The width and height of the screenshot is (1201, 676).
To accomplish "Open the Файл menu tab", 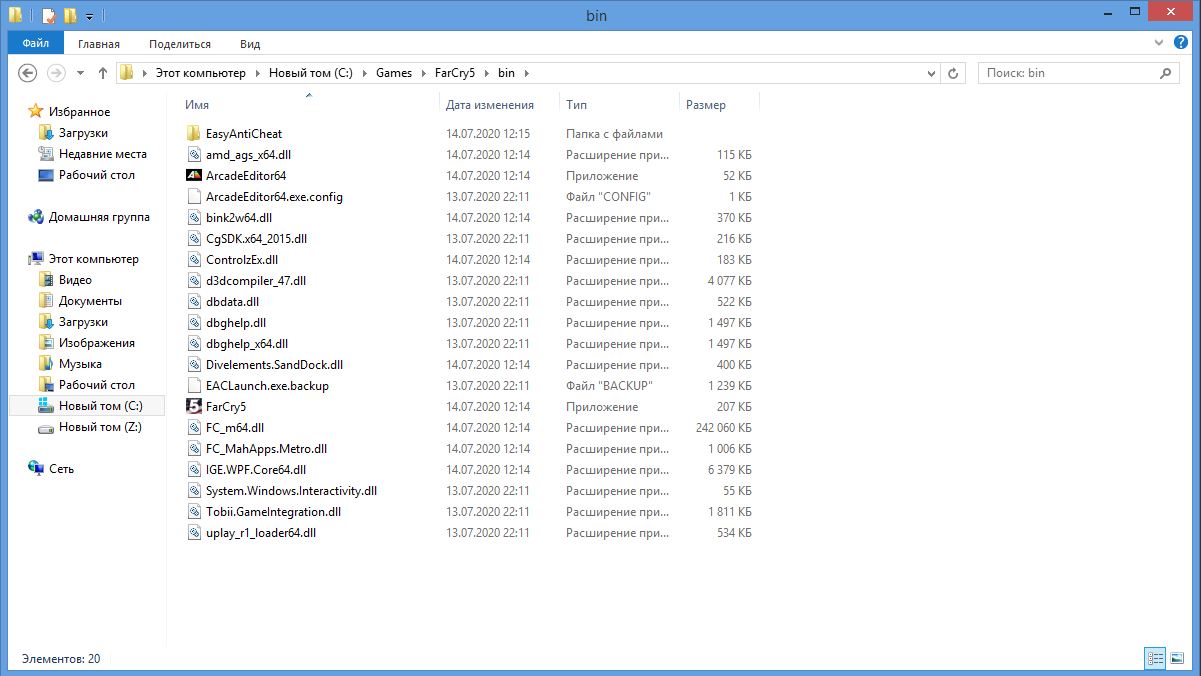I will click(36, 44).
